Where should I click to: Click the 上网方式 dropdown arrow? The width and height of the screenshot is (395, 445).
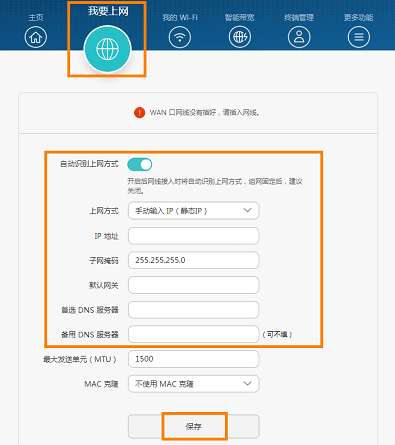tap(247, 210)
